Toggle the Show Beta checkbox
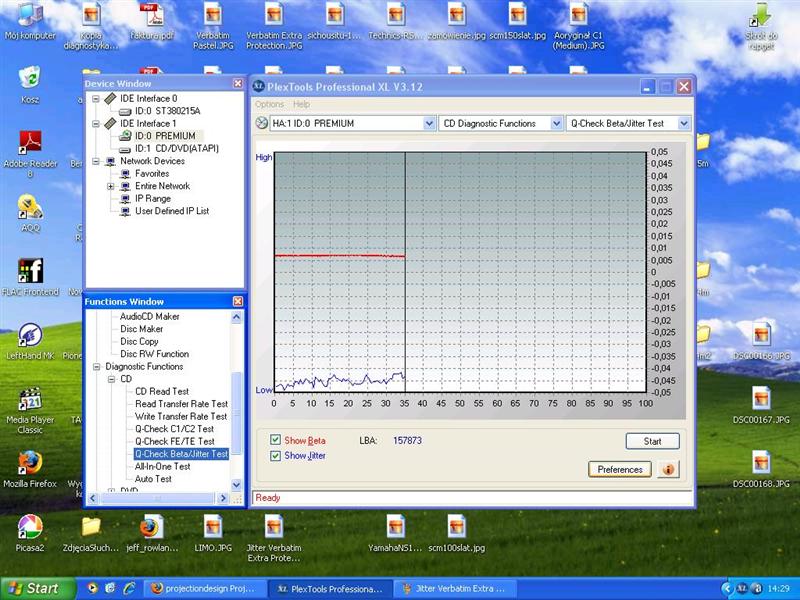Image resolution: width=800 pixels, height=600 pixels. tap(276, 440)
